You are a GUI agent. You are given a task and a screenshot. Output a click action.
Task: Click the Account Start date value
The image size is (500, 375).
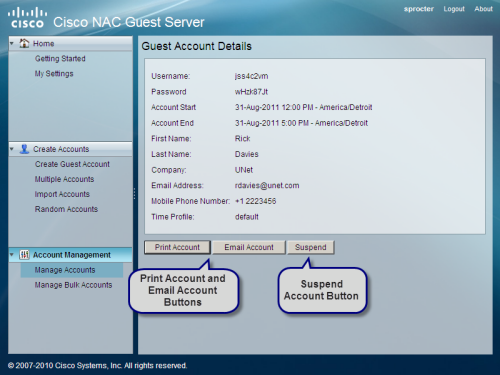(304, 107)
